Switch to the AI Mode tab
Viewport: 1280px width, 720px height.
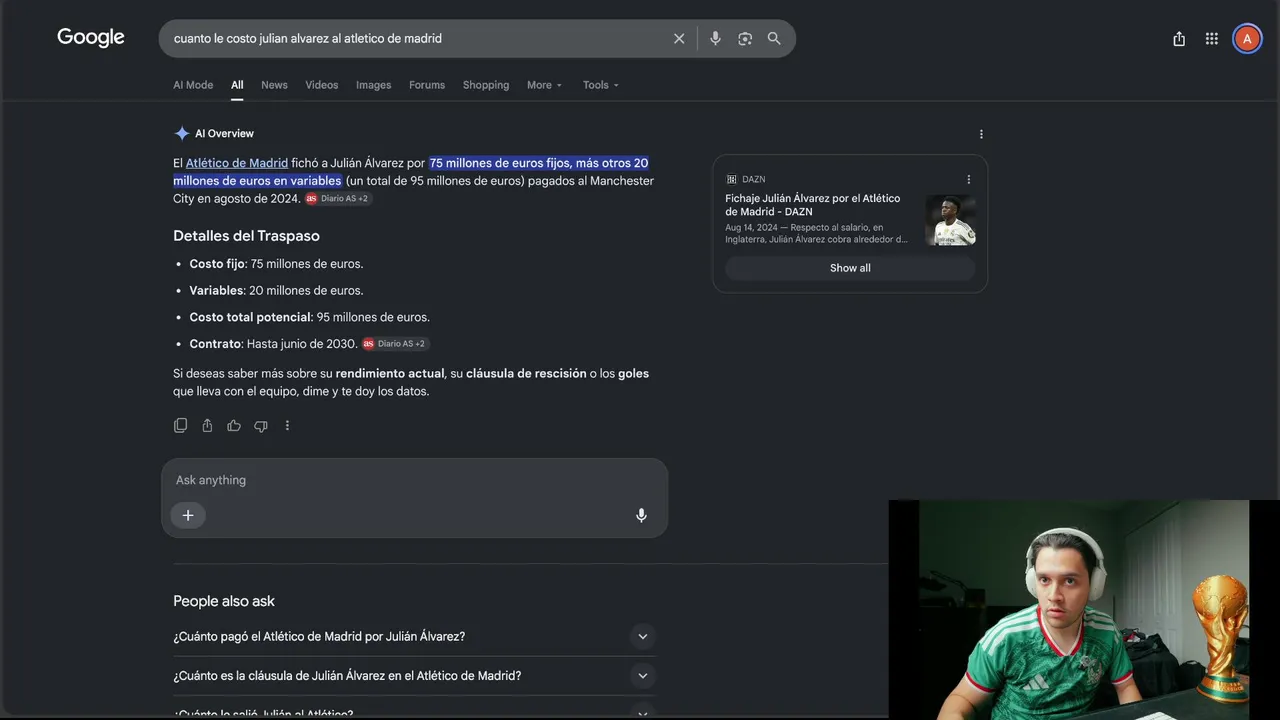(x=193, y=85)
